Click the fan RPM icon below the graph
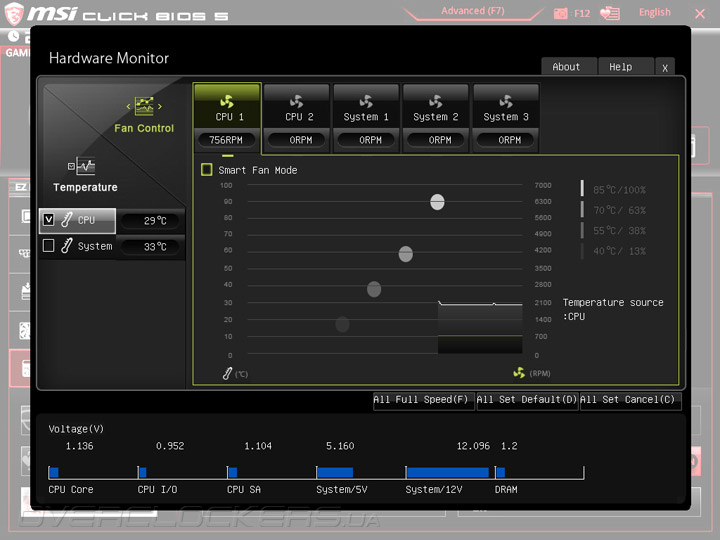 [519, 373]
